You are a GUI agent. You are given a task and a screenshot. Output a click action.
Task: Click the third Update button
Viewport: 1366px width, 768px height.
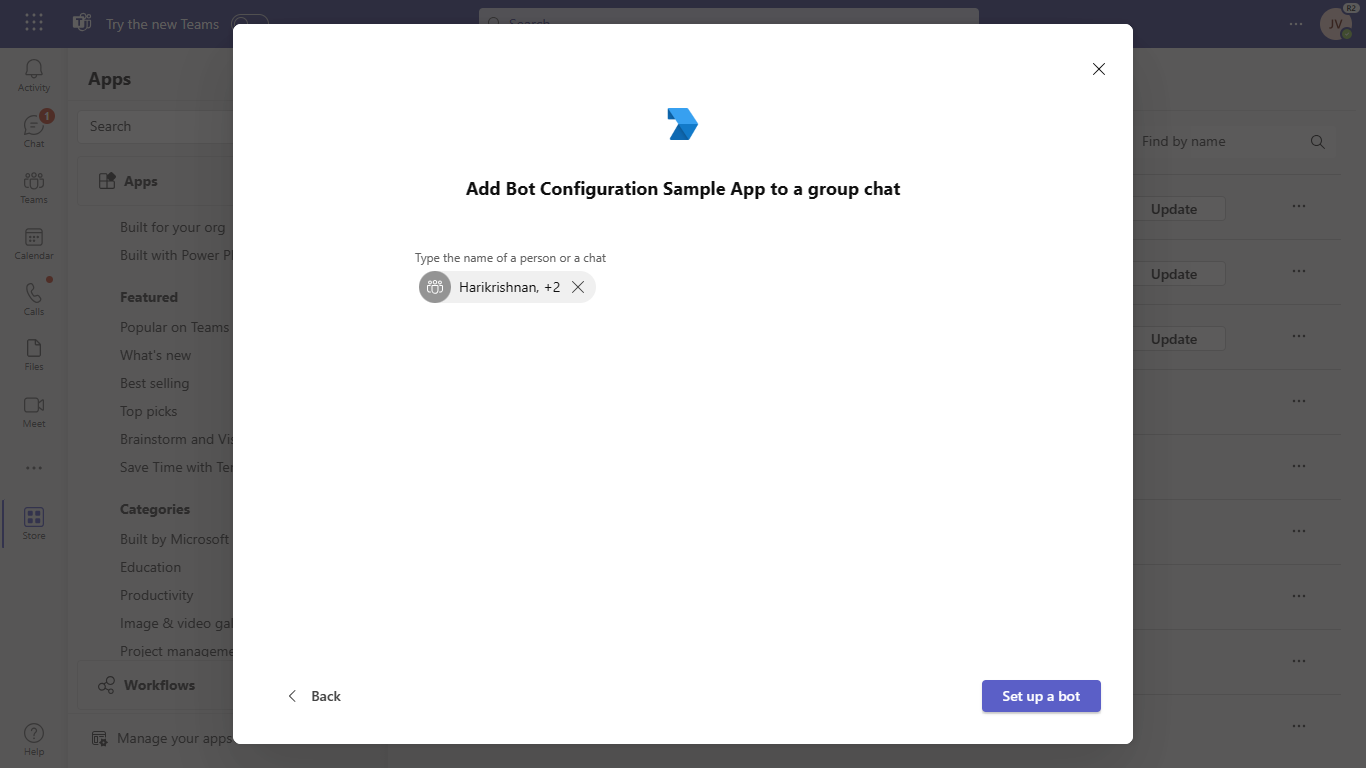(1174, 339)
